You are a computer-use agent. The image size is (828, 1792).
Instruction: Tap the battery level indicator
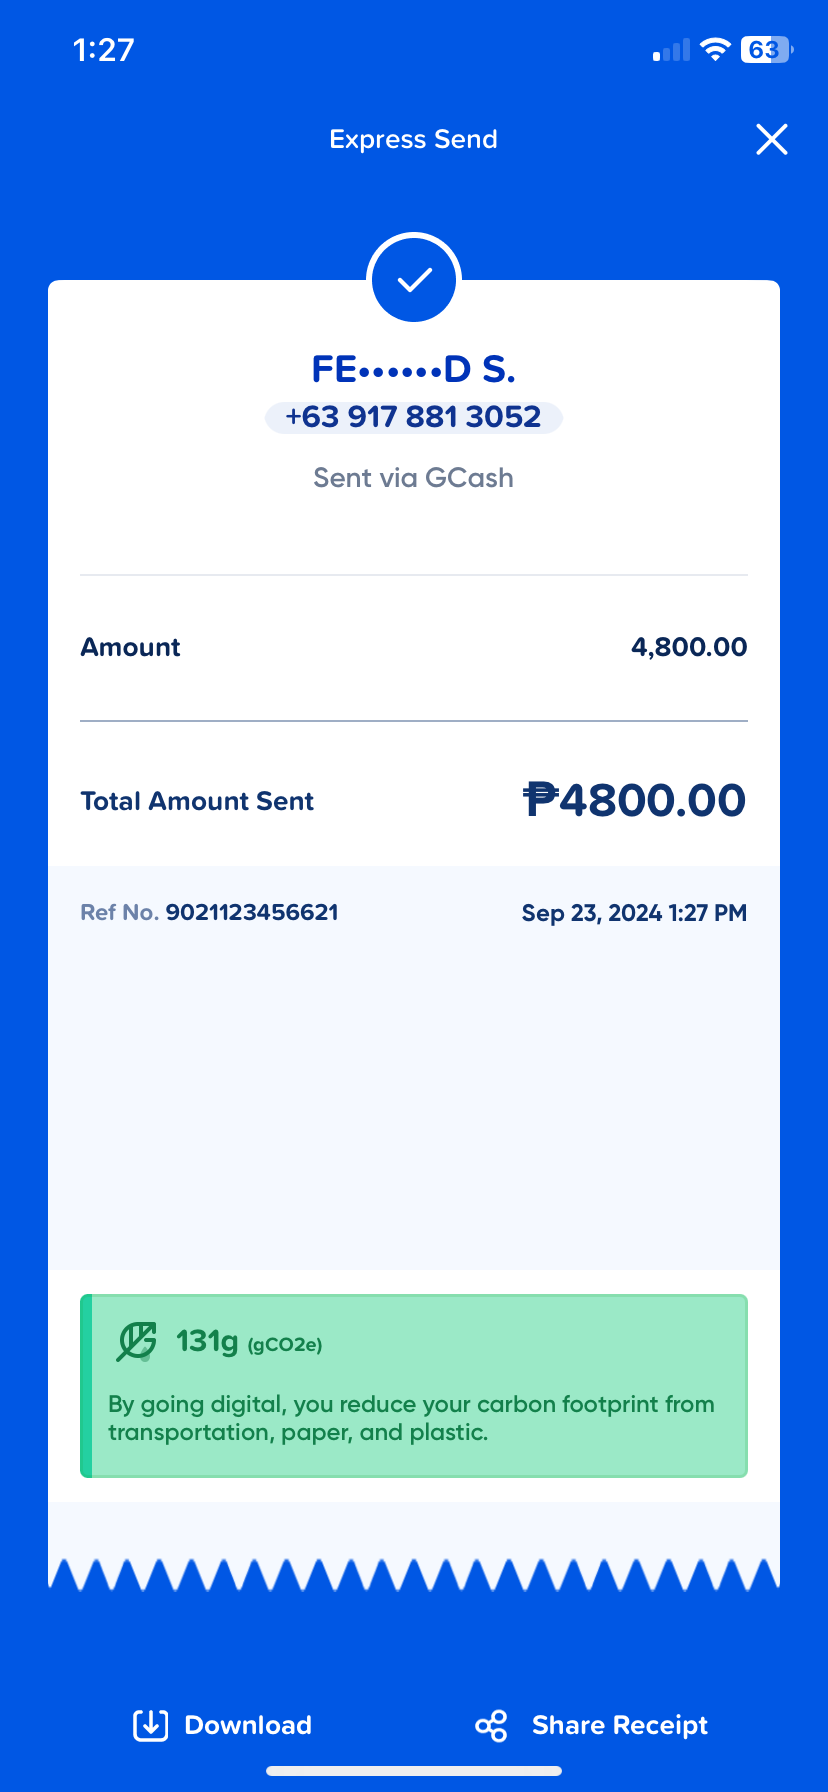(765, 50)
